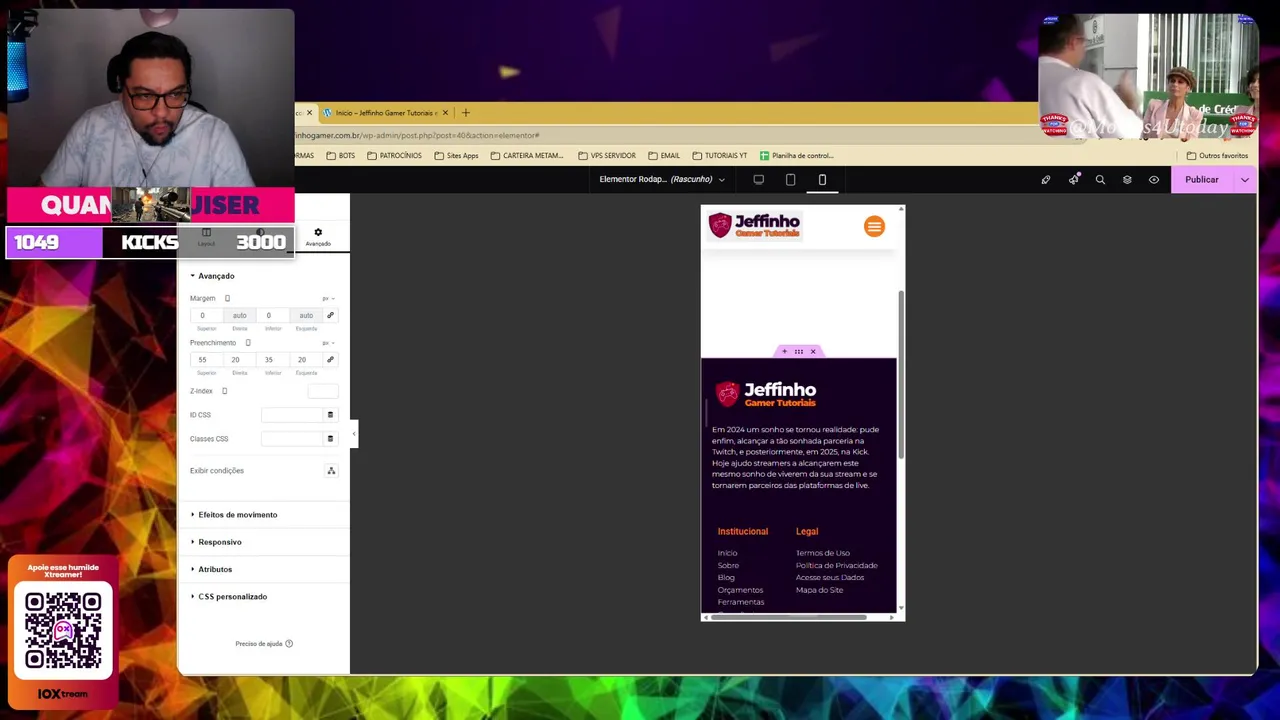Viewport: 1280px width, 720px height.
Task: Open the Avançado gear tab
Action: tap(318, 237)
